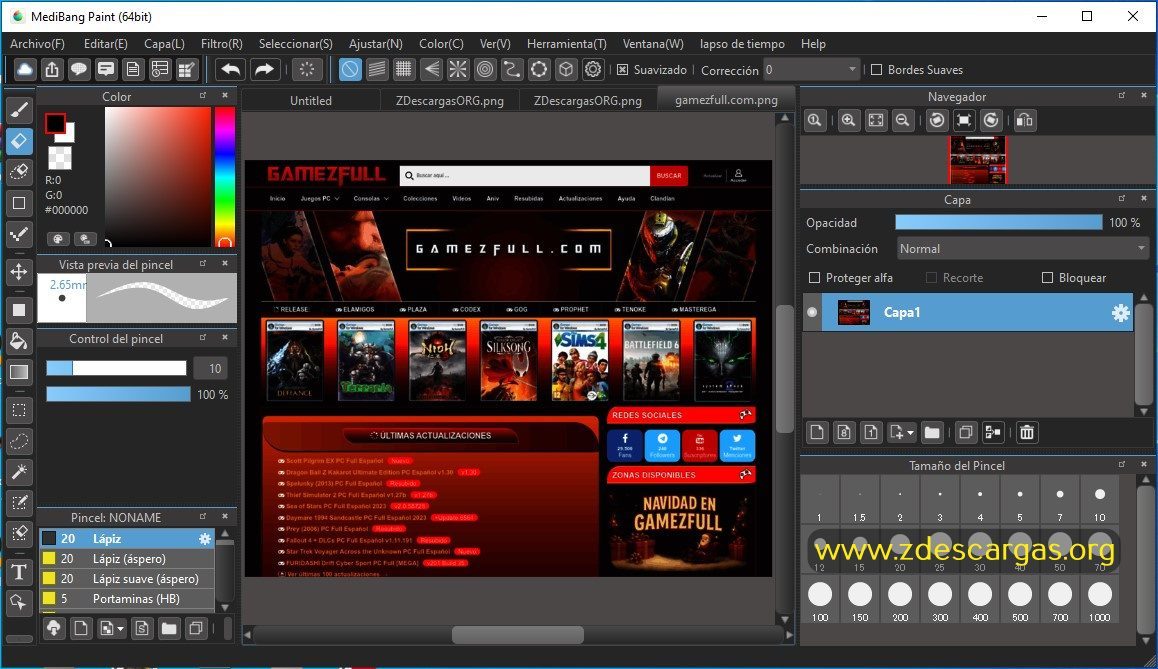Enable the crisscross grid snap
The image size is (1158, 669).
[x=403, y=69]
